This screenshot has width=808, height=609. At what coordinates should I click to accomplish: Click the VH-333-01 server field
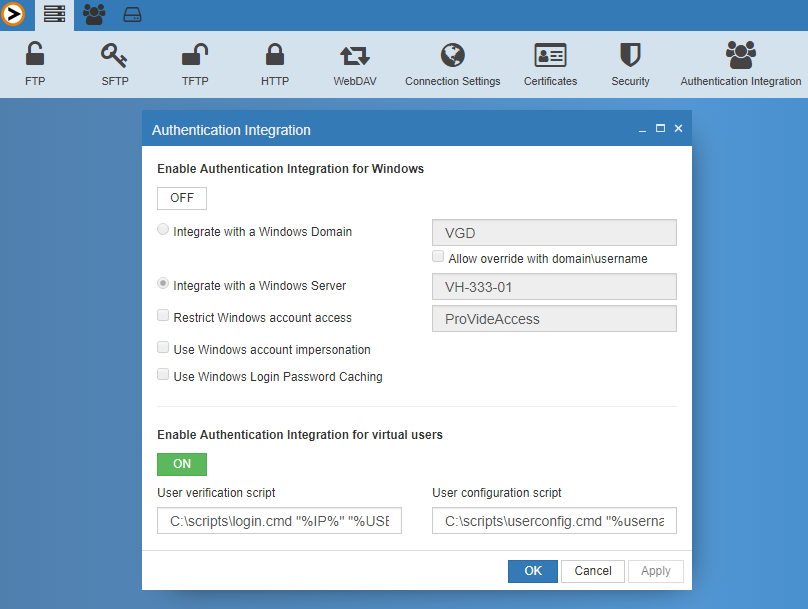coord(554,286)
